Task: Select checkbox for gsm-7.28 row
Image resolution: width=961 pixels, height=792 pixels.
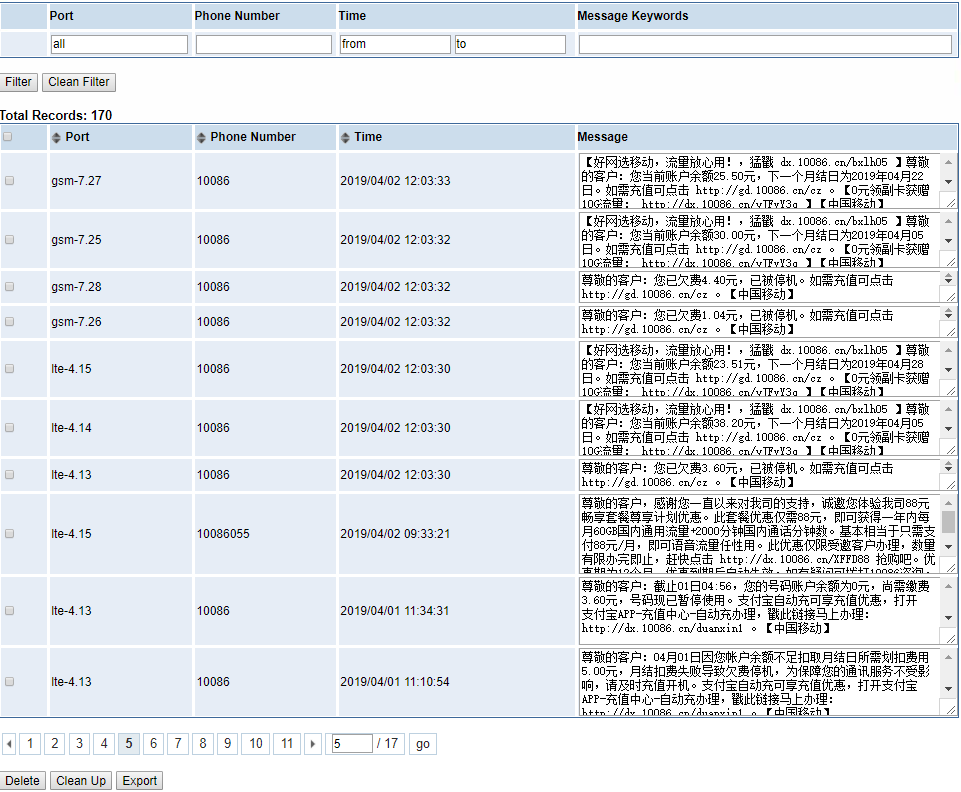Action: click(x=9, y=286)
